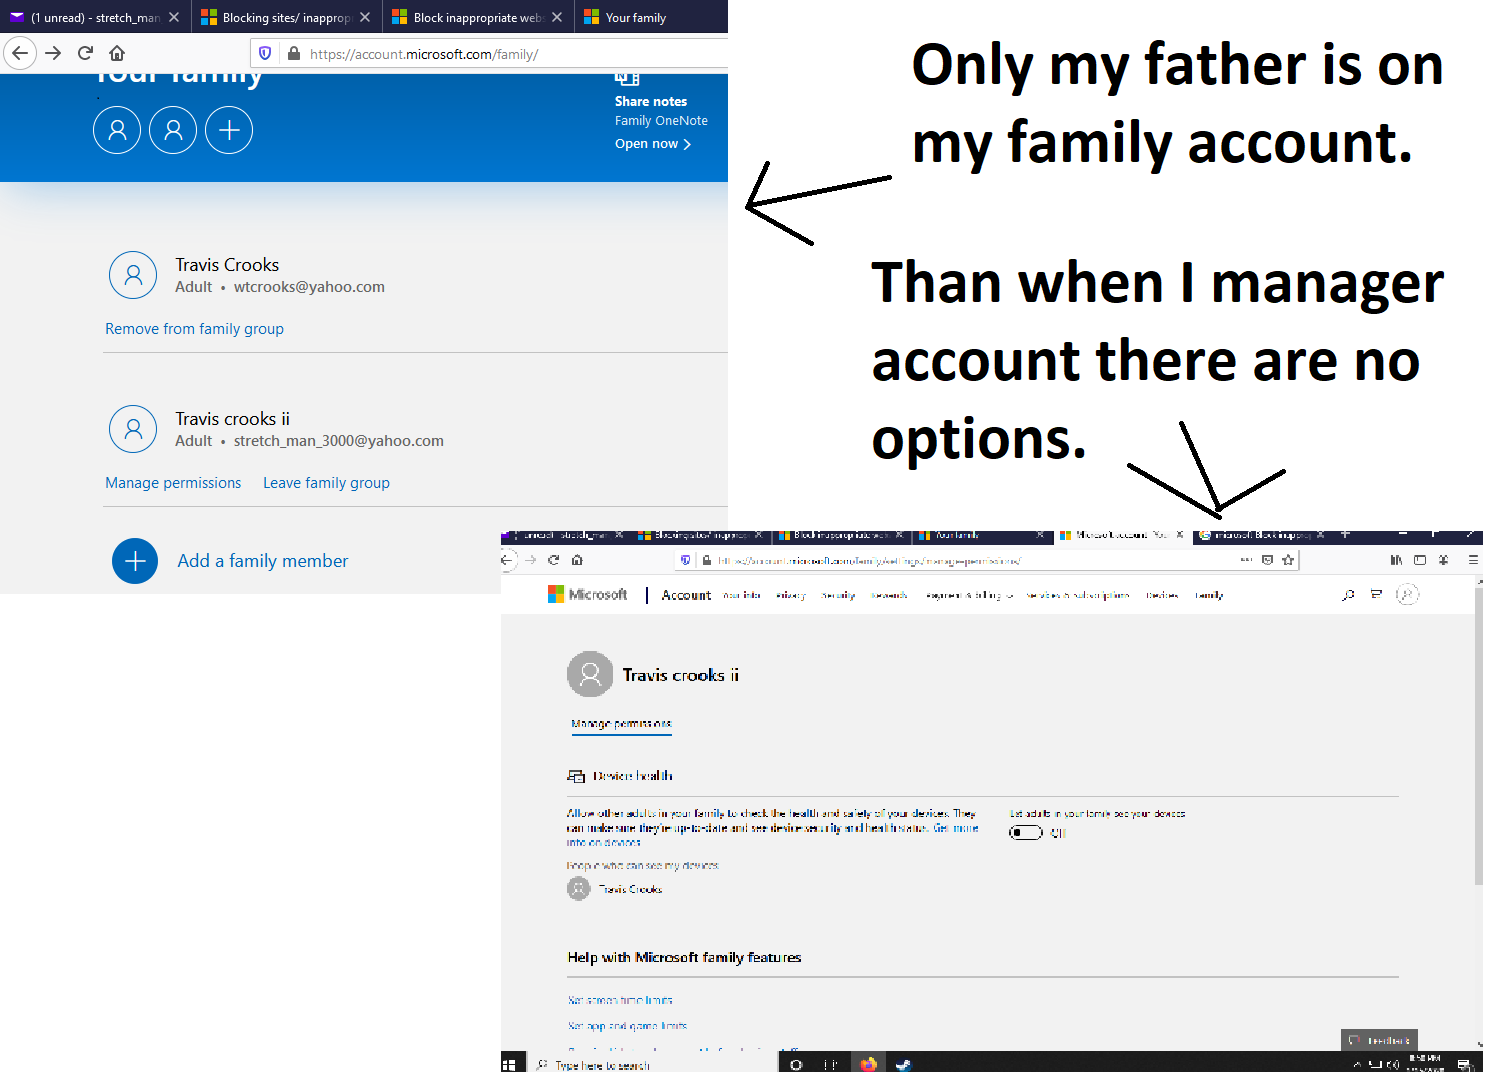Click first family member avatar in blue banner
1488x1072 pixels.
tap(117, 130)
